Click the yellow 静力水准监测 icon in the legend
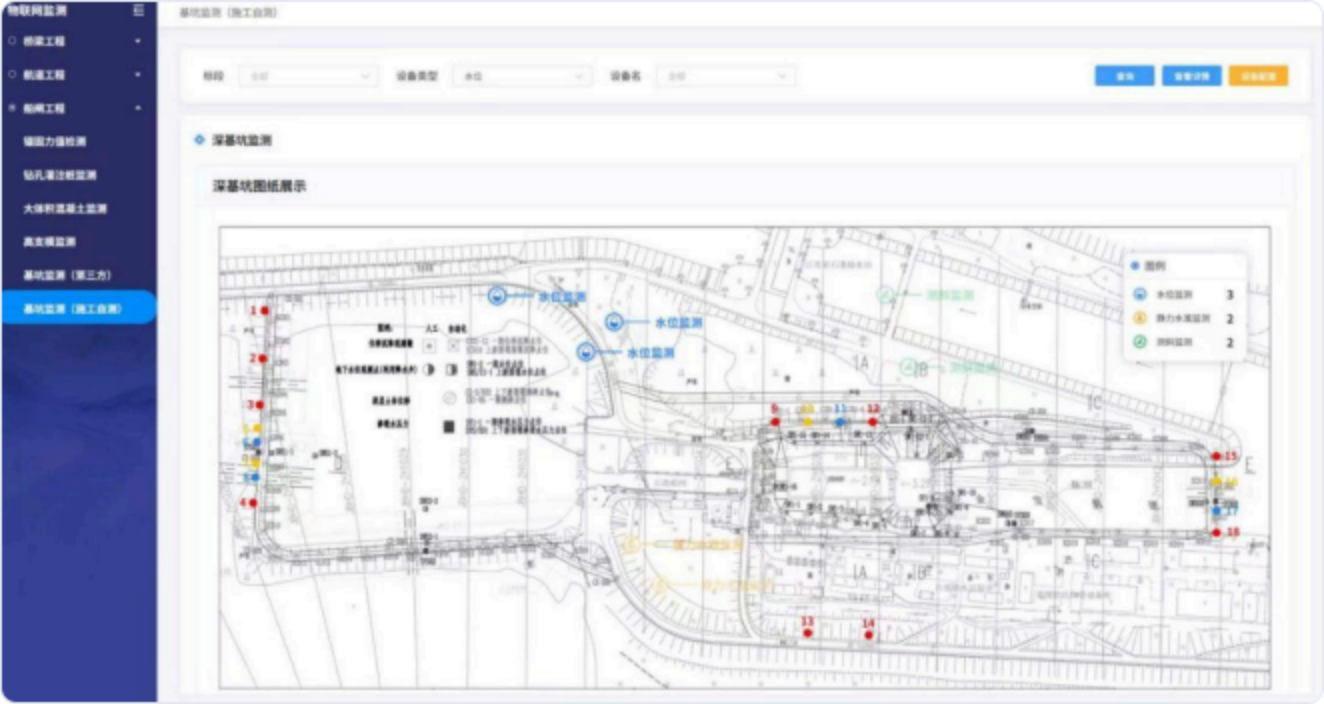This screenshot has width=1324, height=704. (1139, 319)
